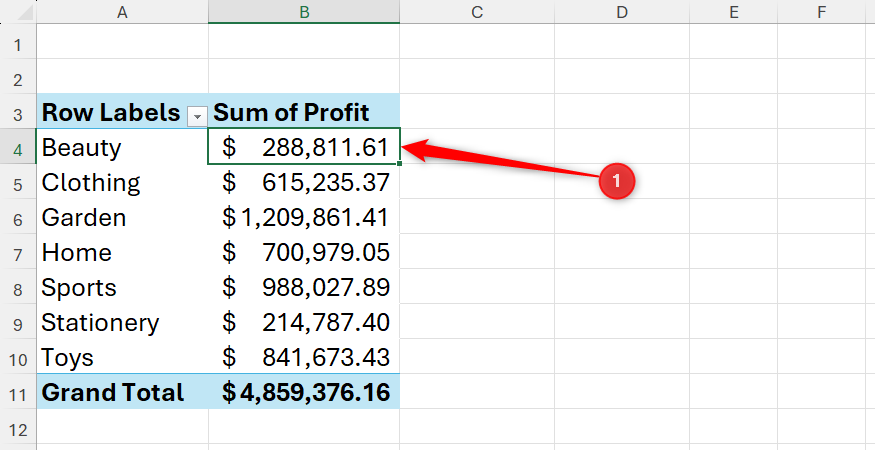Select the Stationery cell
The width and height of the screenshot is (875, 450).
(122, 322)
